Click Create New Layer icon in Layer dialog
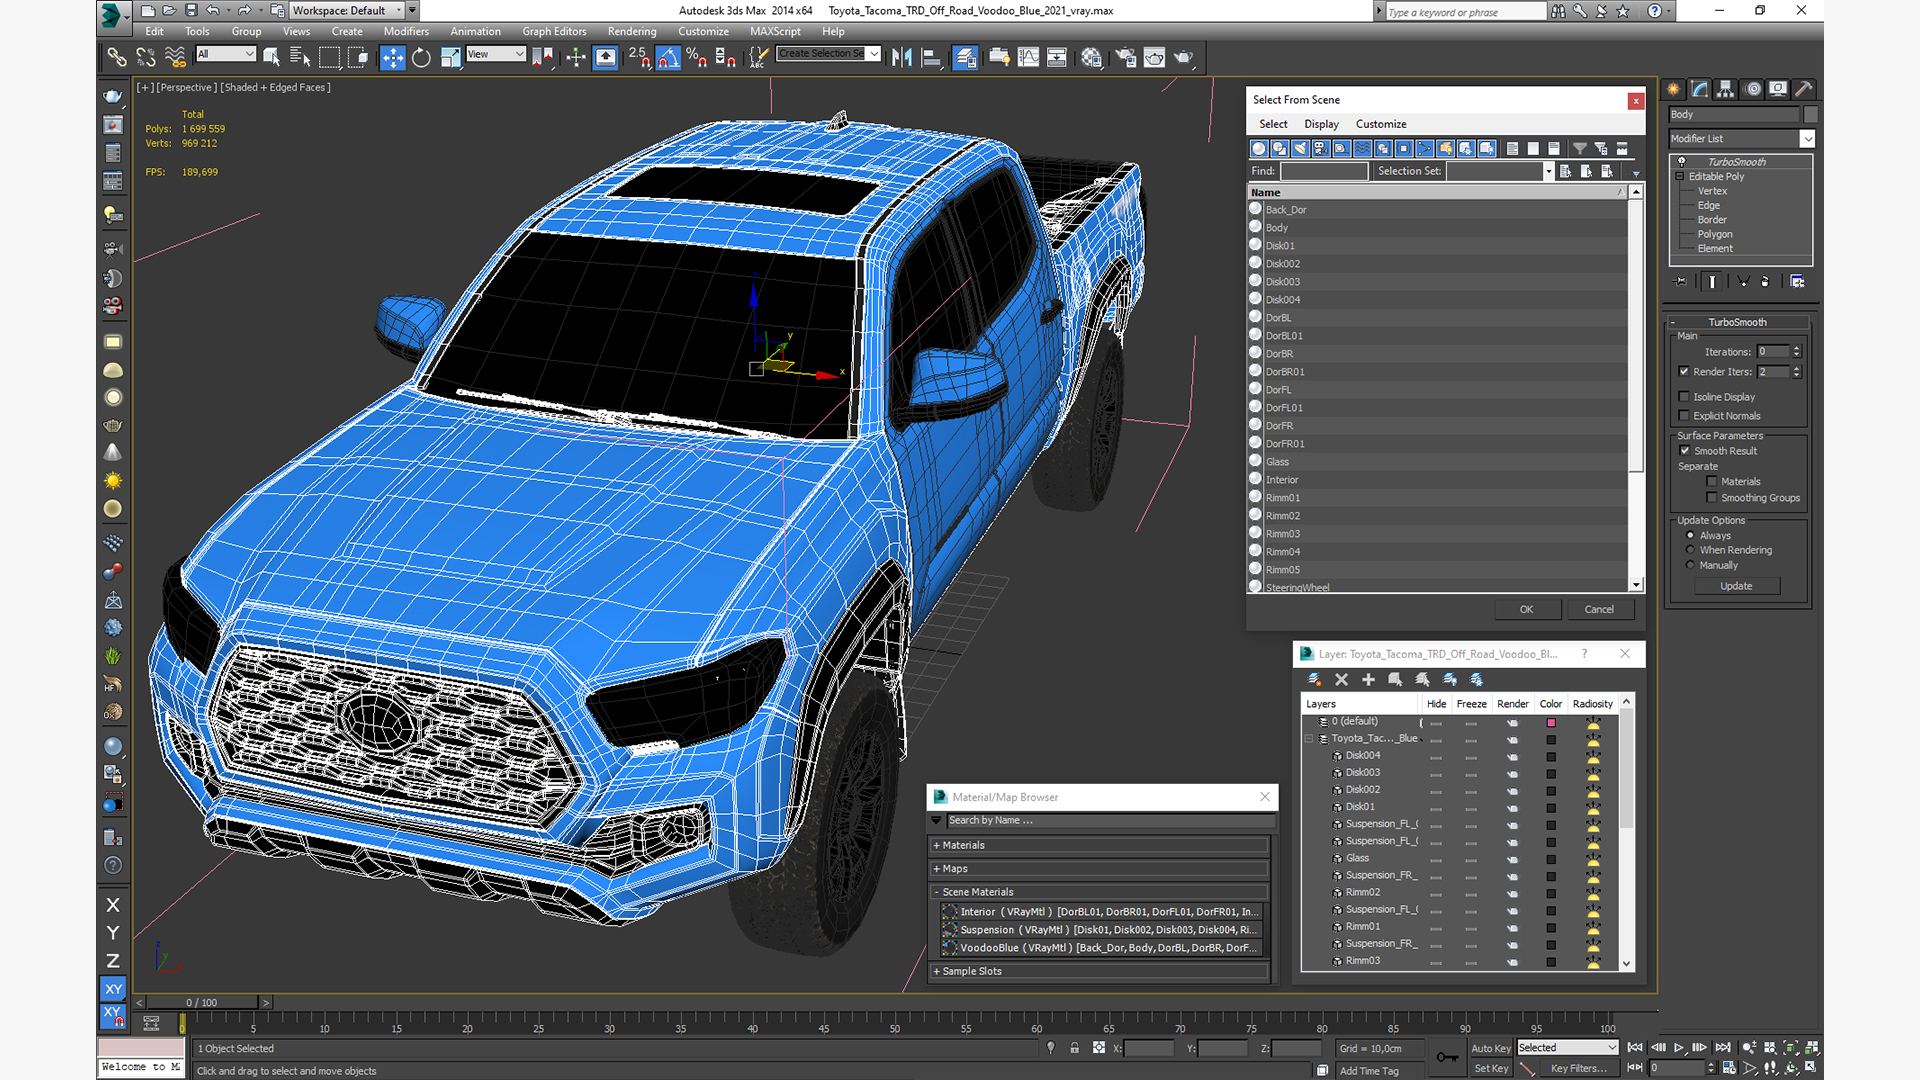1920x1080 pixels. (1315, 679)
